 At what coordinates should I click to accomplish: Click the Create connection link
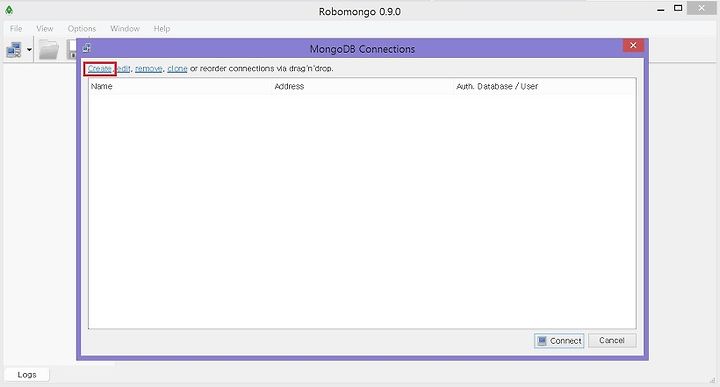click(100, 68)
